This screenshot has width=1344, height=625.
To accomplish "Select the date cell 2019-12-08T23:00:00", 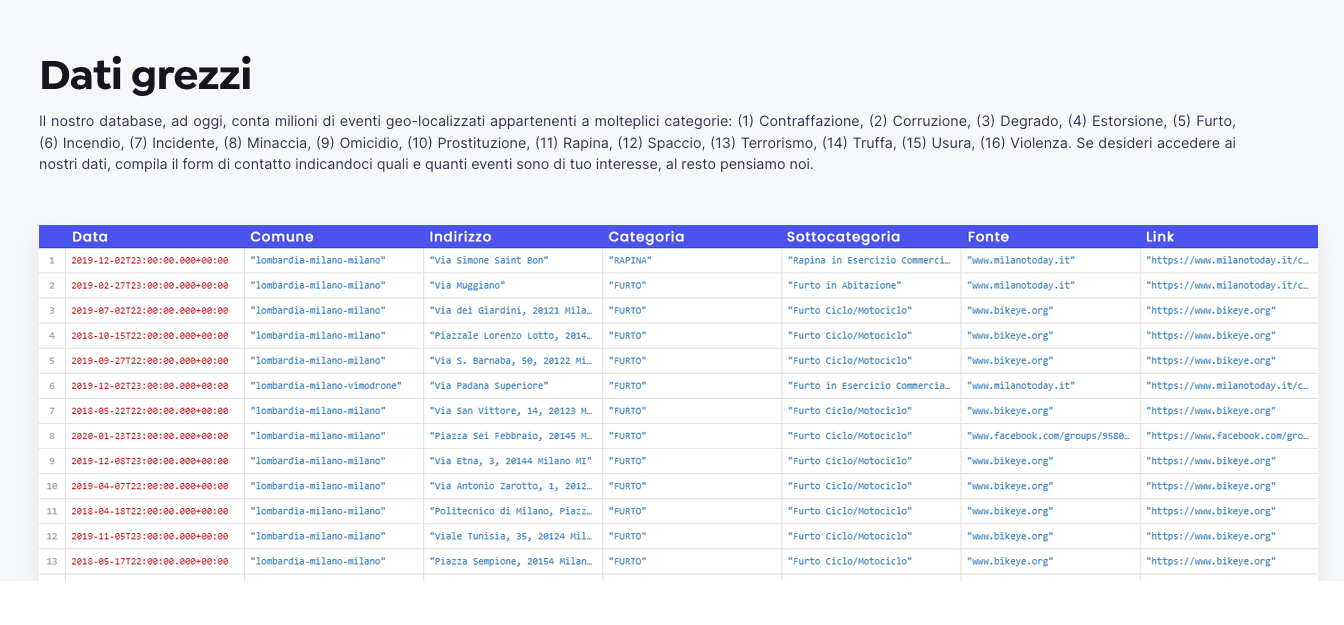I will point(155,461).
